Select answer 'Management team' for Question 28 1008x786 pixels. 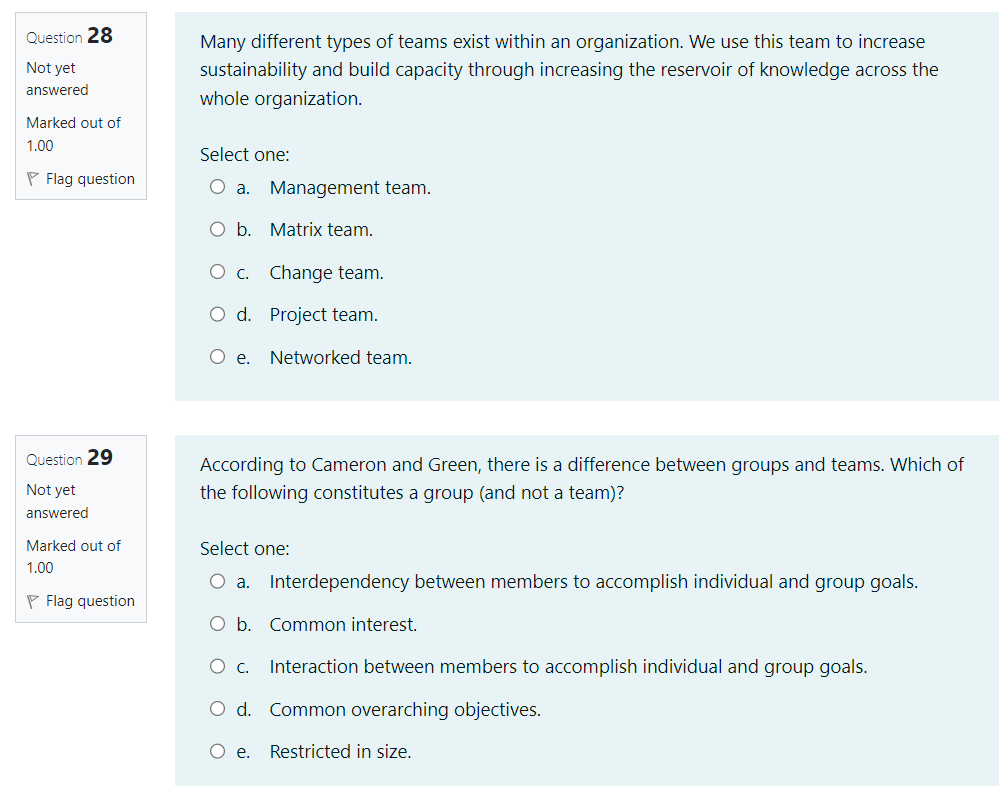[217, 186]
